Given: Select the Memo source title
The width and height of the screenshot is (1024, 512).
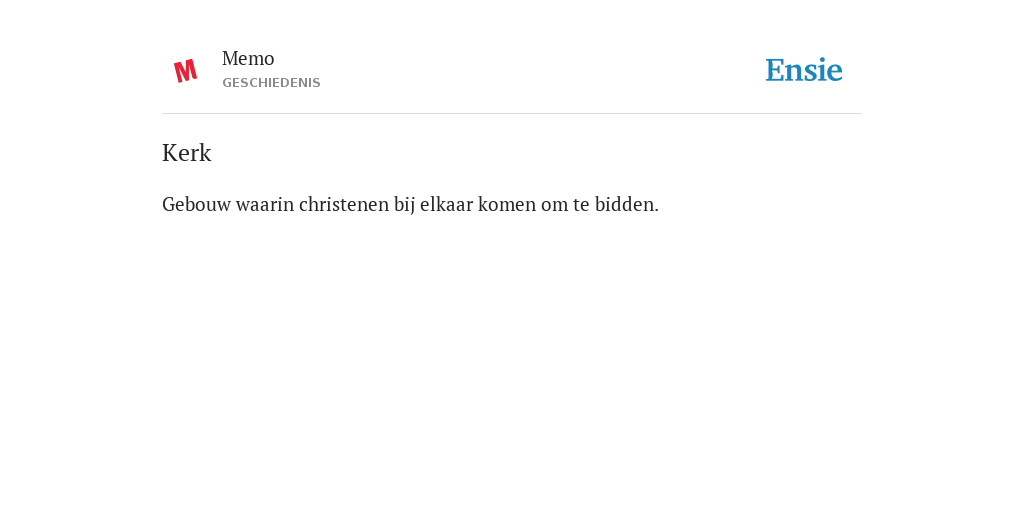Looking at the screenshot, I should point(248,59).
